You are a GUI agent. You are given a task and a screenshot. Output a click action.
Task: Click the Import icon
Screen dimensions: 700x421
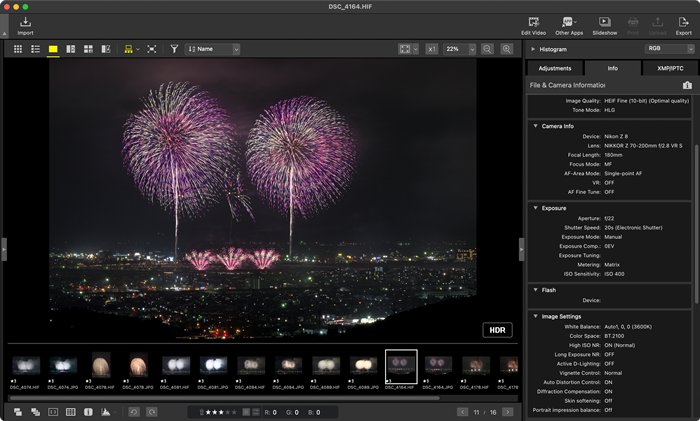[25, 22]
